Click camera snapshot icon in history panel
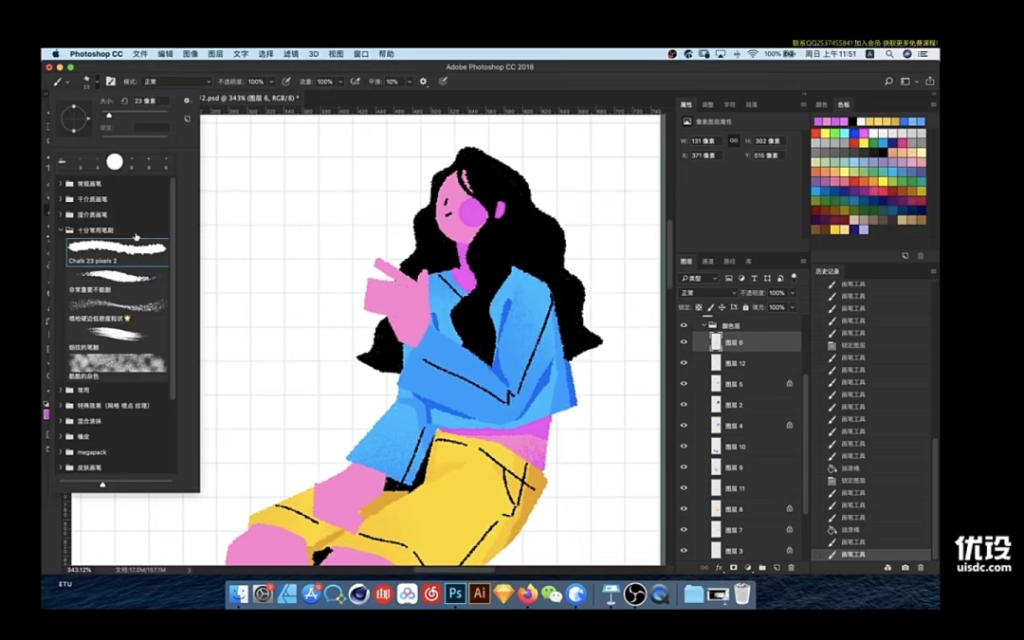Viewport: 1024px width, 640px height. (905, 567)
